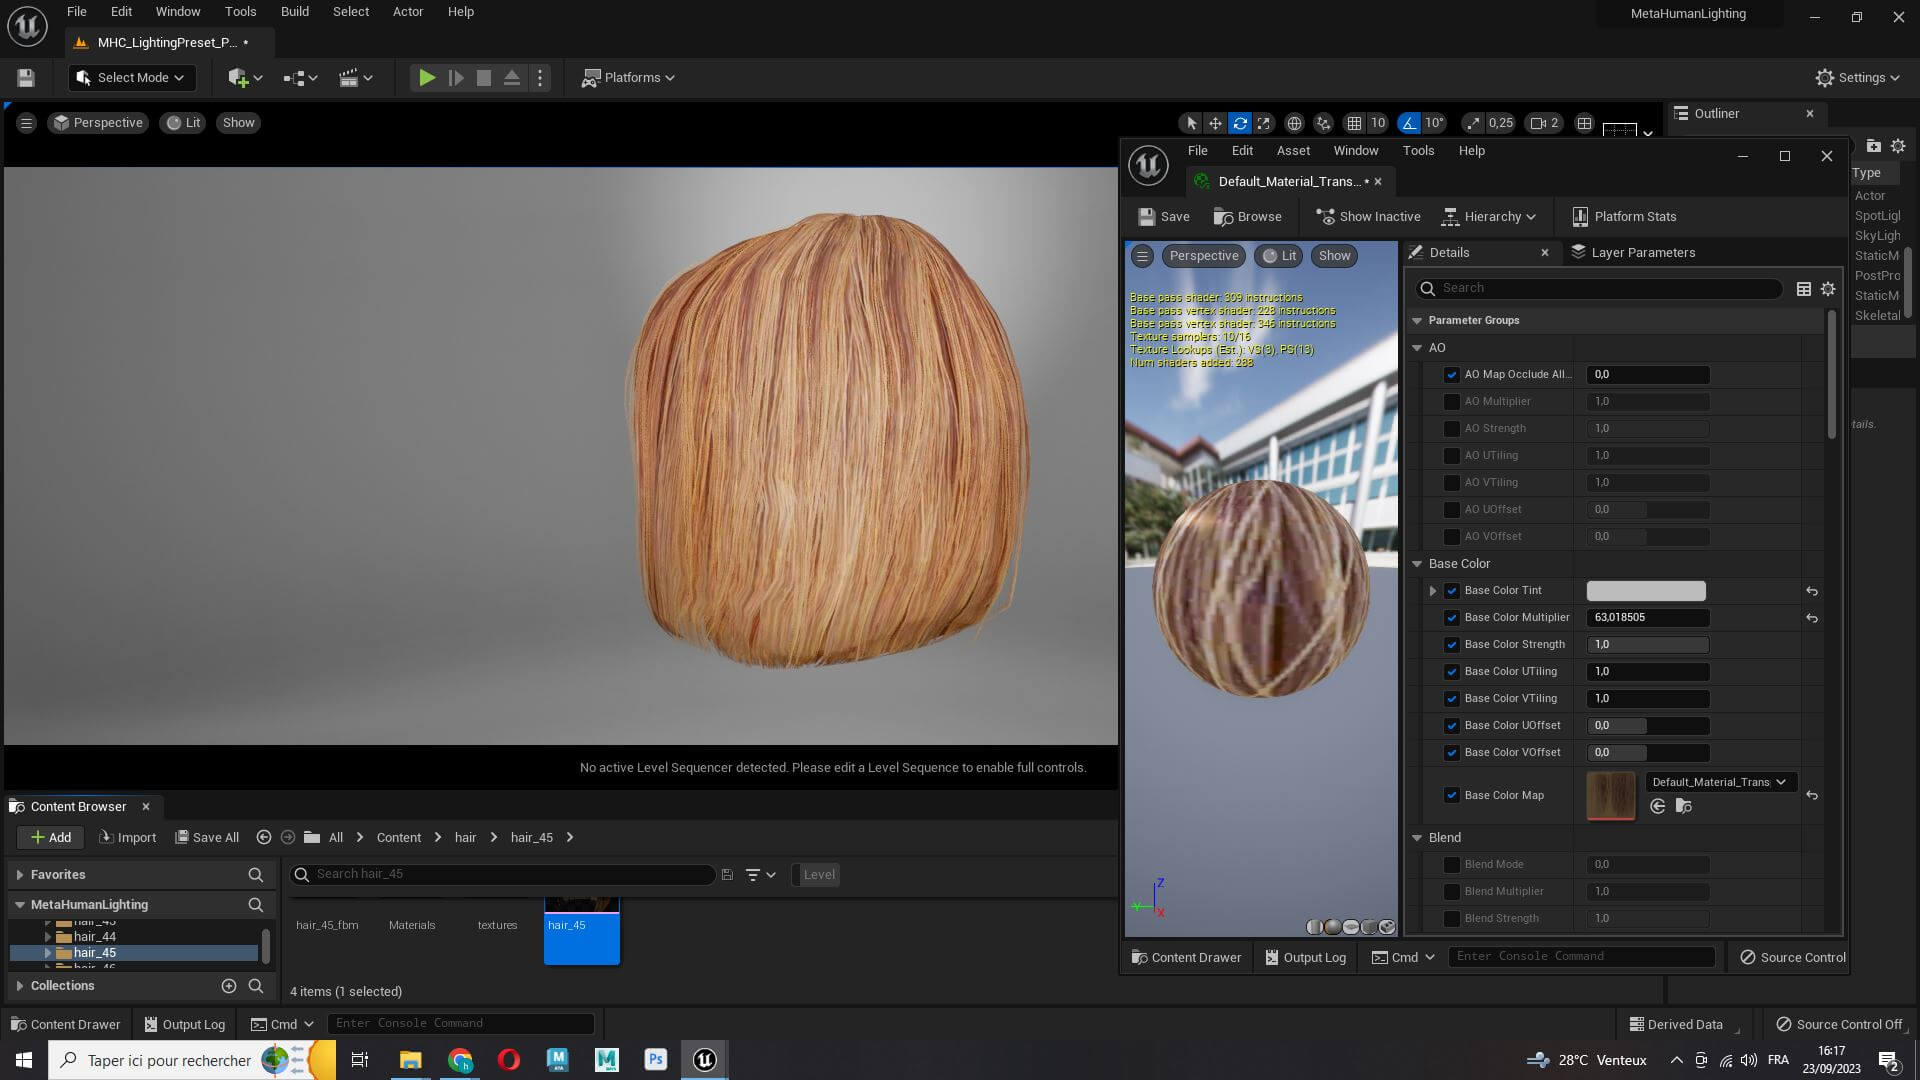Uncheck the Base Color Strength checkbox
The width and height of the screenshot is (1920, 1080).
coord(1451,645)
